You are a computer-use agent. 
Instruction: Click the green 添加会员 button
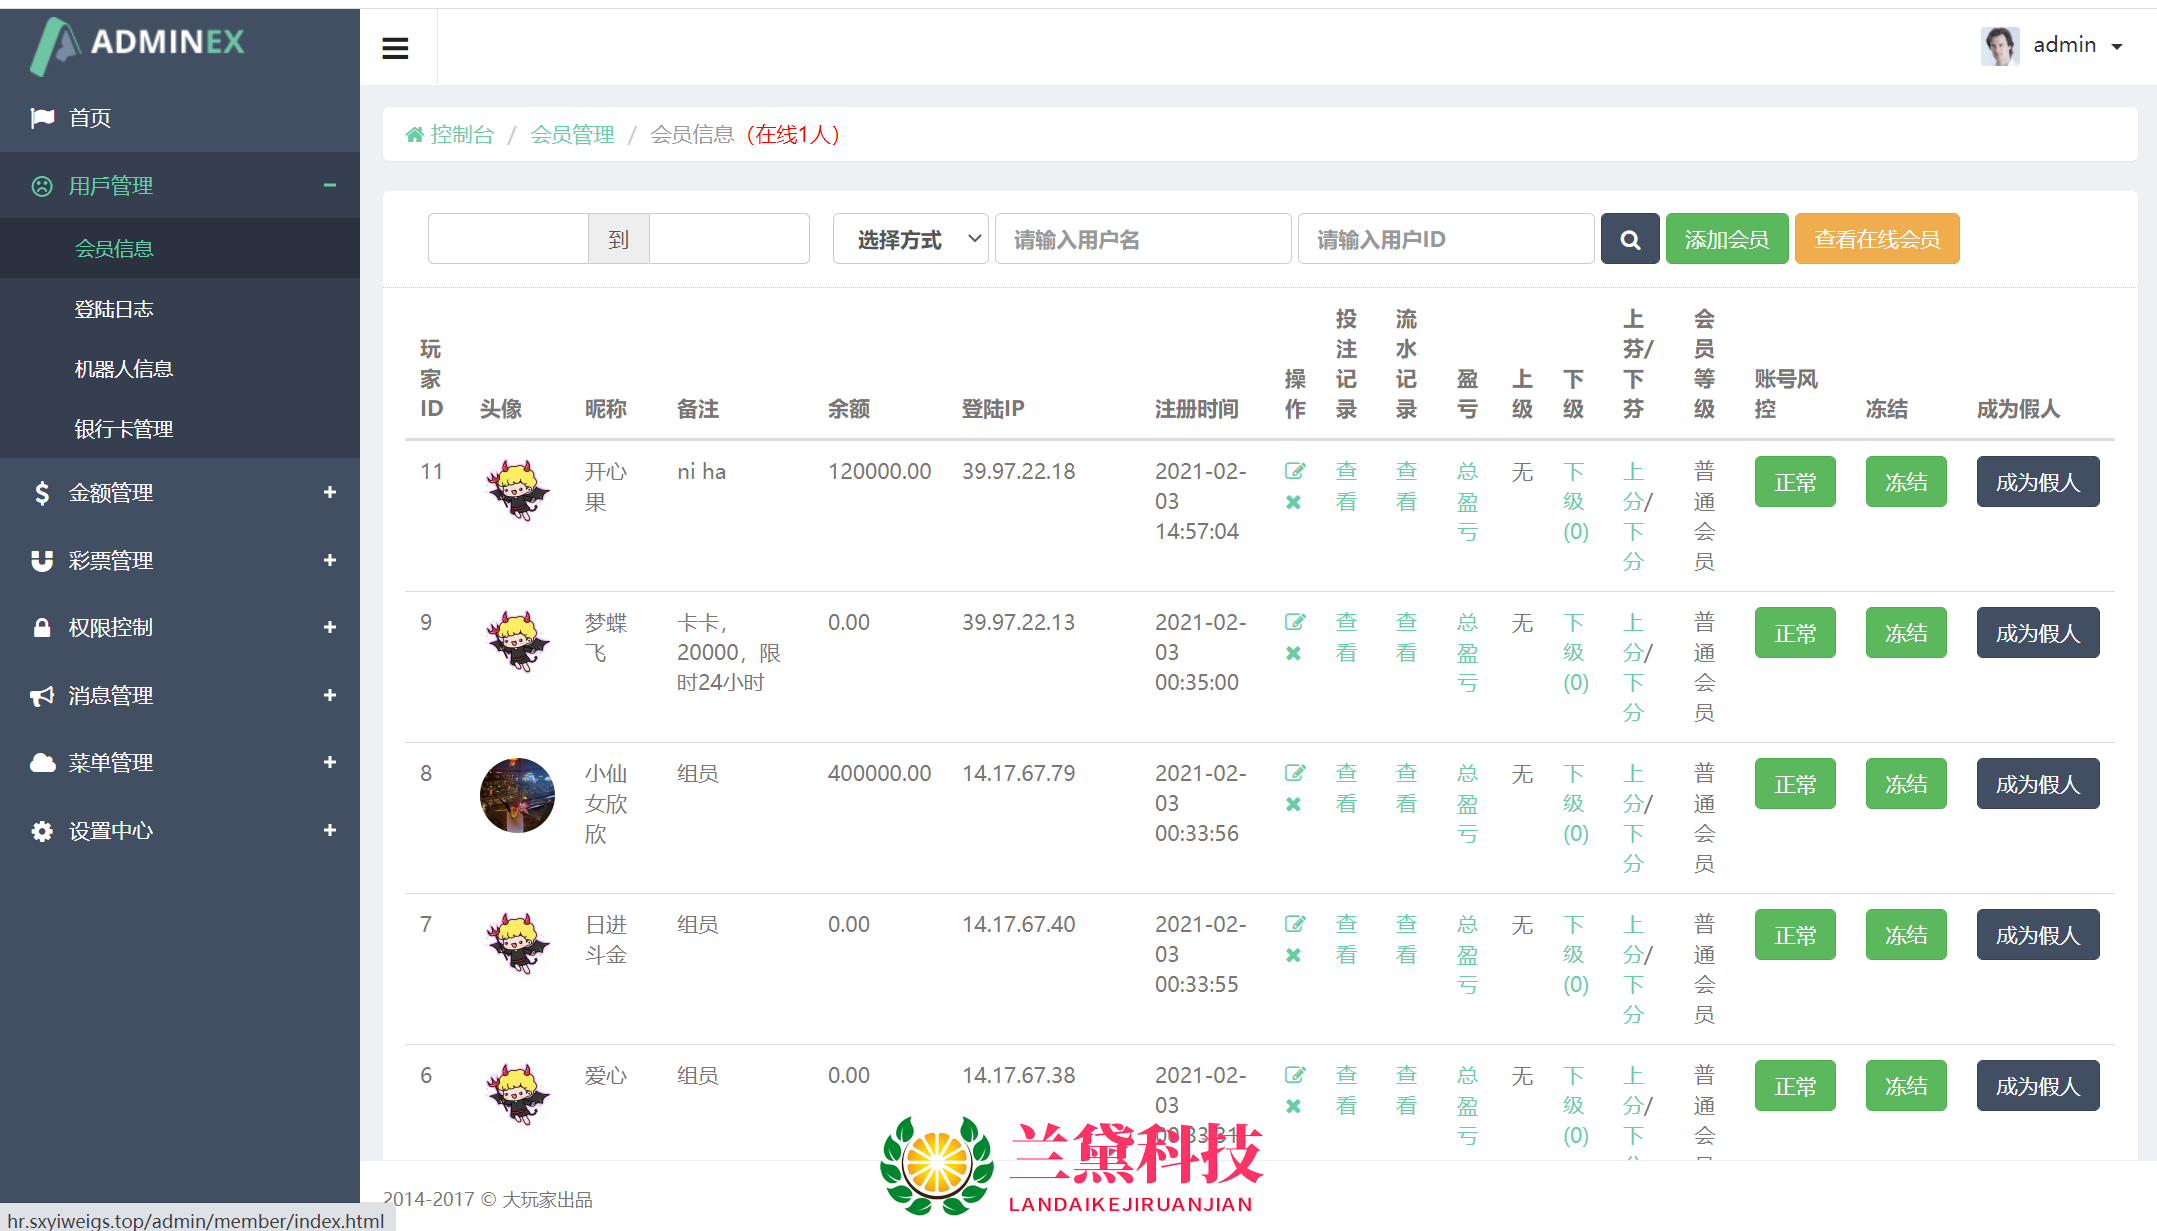point(1726,239)
